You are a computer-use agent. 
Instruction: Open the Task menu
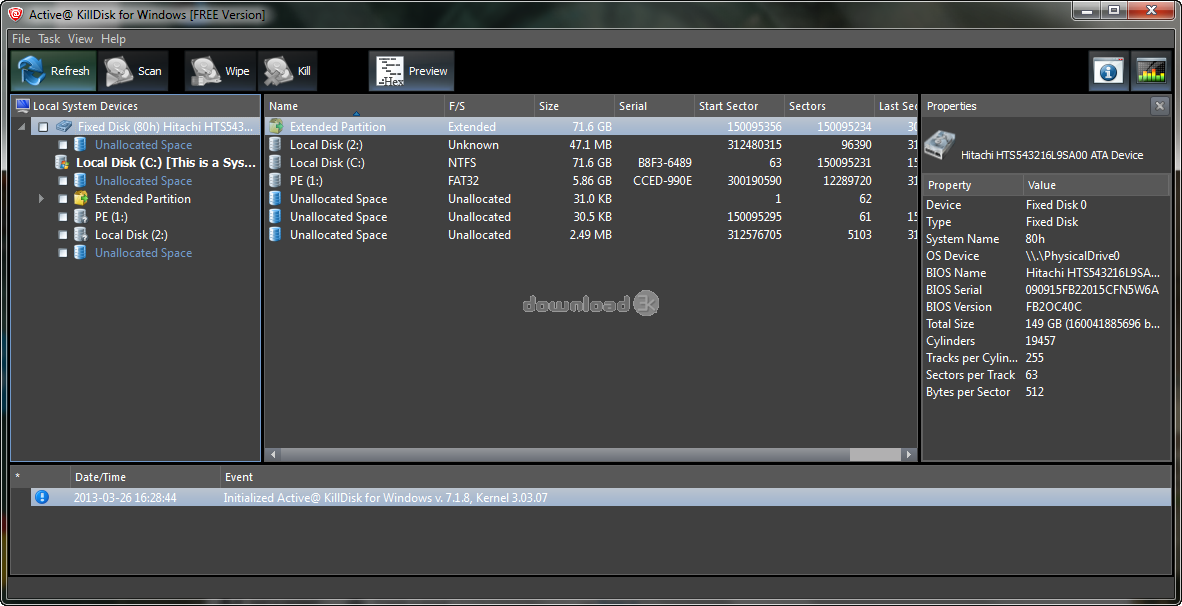point(49,39)
